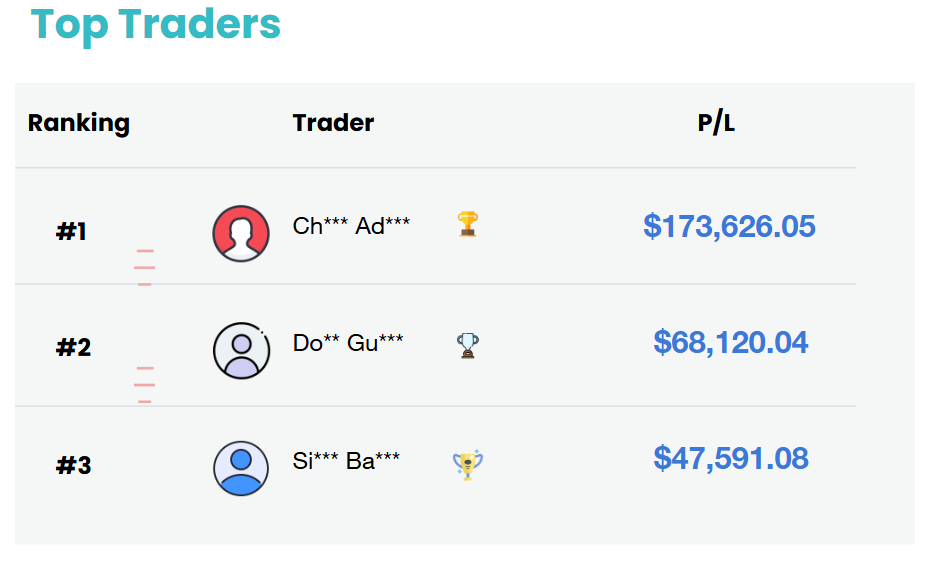Click the $68,120.04 profit value
This screenshot has width=934, height=564.
(x=731, y=342)
